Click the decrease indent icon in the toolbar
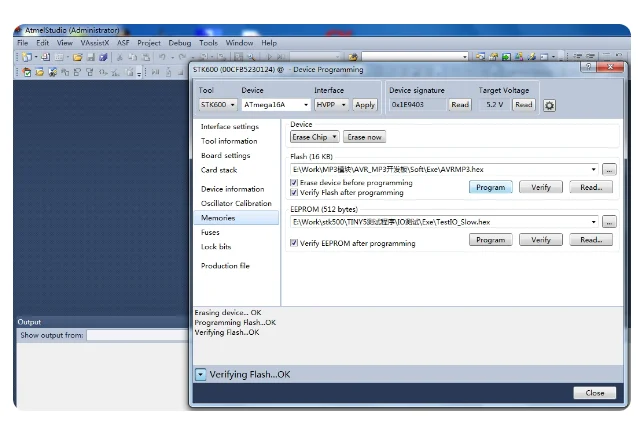The image size is (638, 423). 578,56
